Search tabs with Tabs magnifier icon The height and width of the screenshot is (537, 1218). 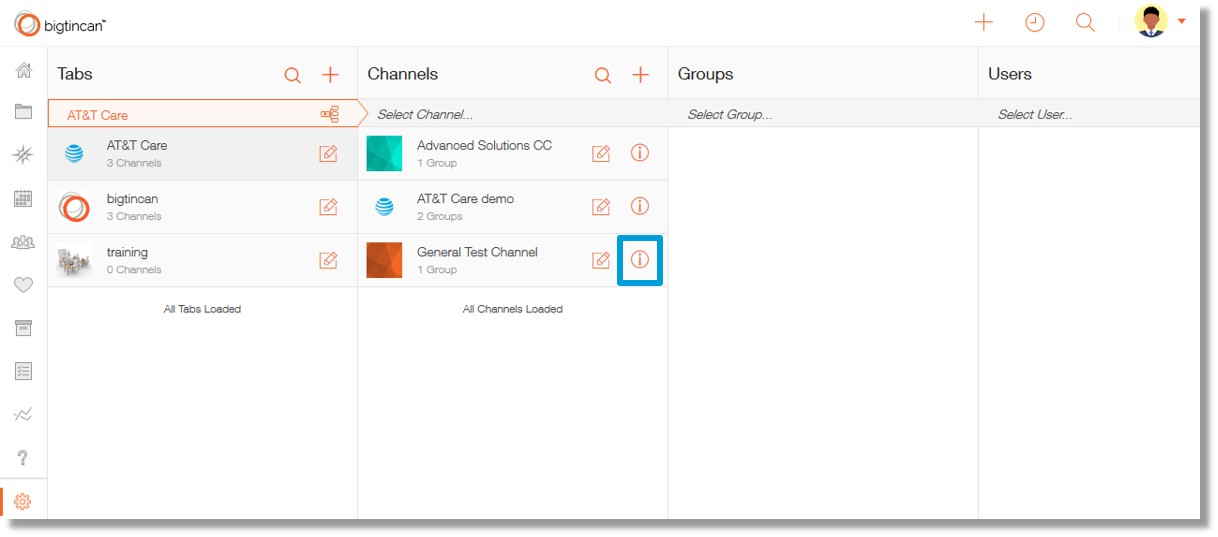tap(292, 75)
